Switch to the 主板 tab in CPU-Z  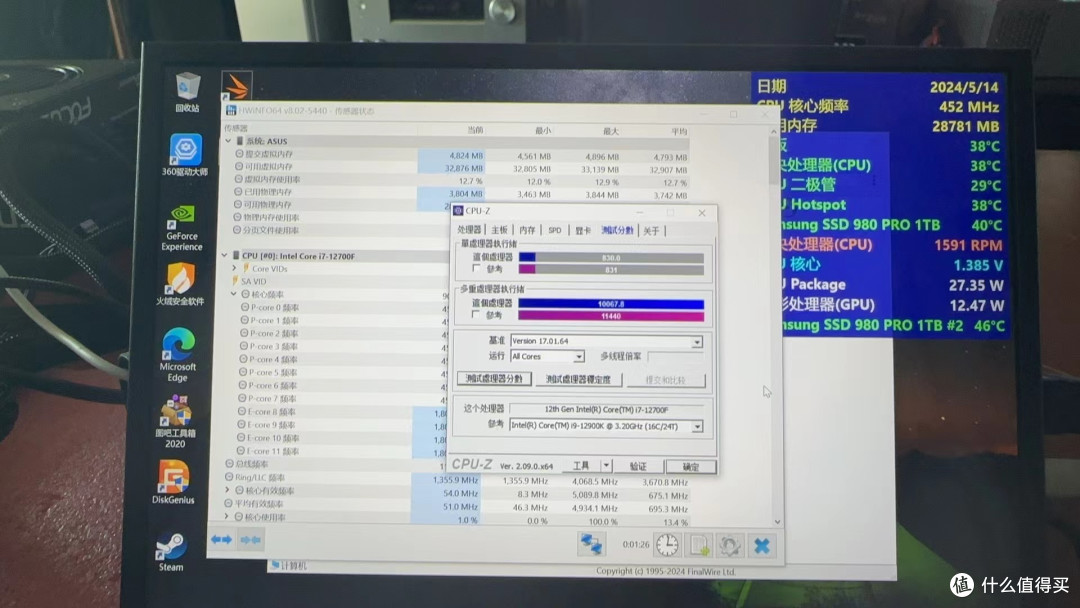click(499, 230)
